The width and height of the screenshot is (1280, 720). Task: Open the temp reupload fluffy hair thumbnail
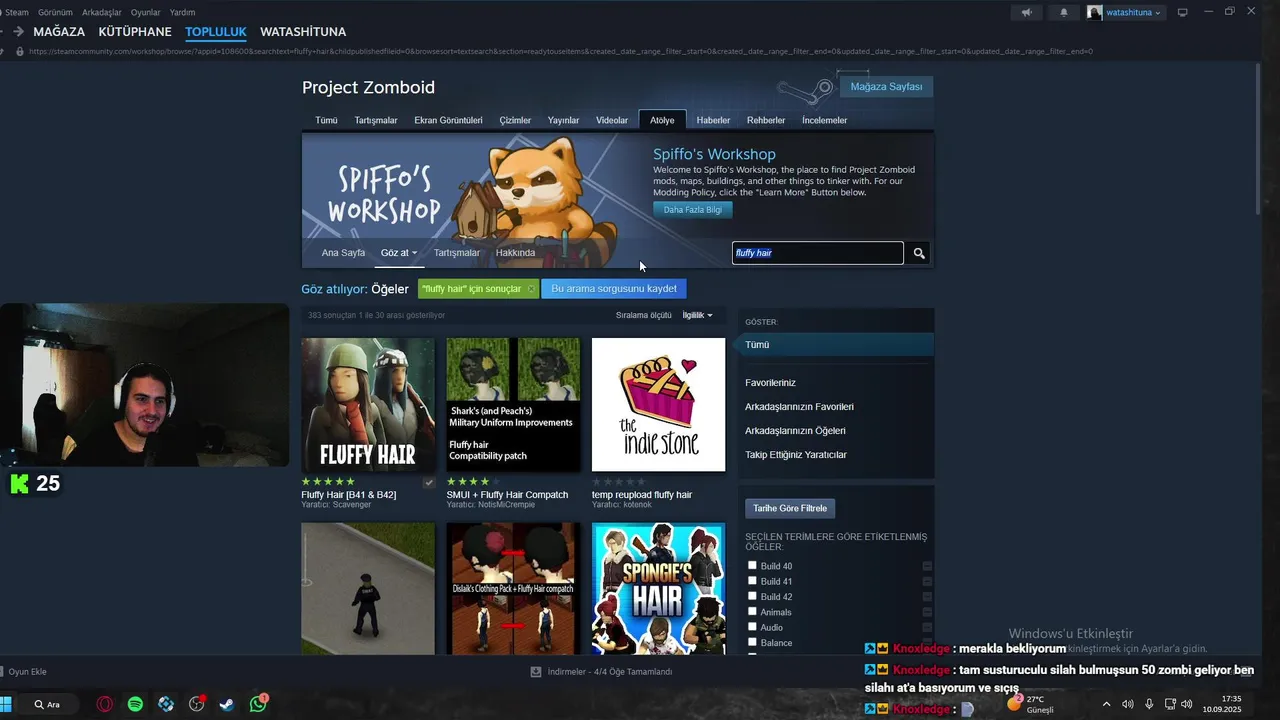(x=658, y=405)
